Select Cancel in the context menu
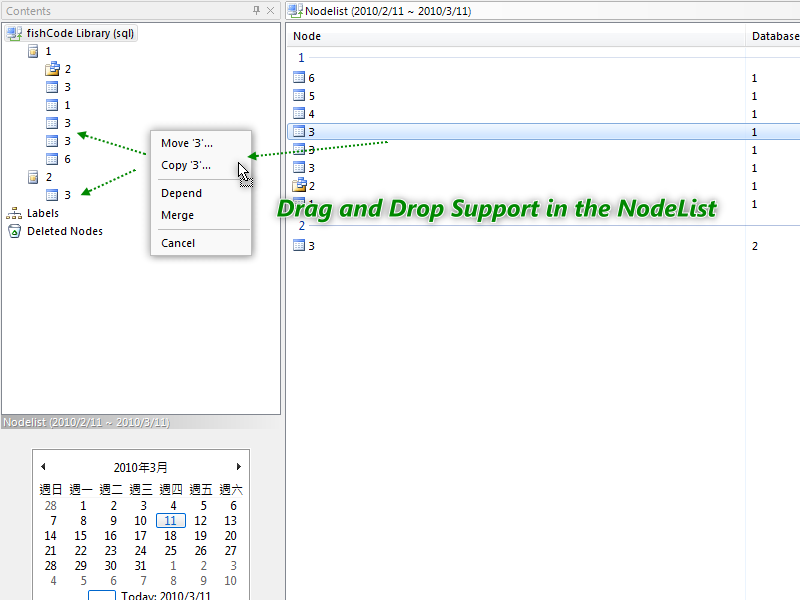This screenshot has height=600, width=800. coord(178,243)
